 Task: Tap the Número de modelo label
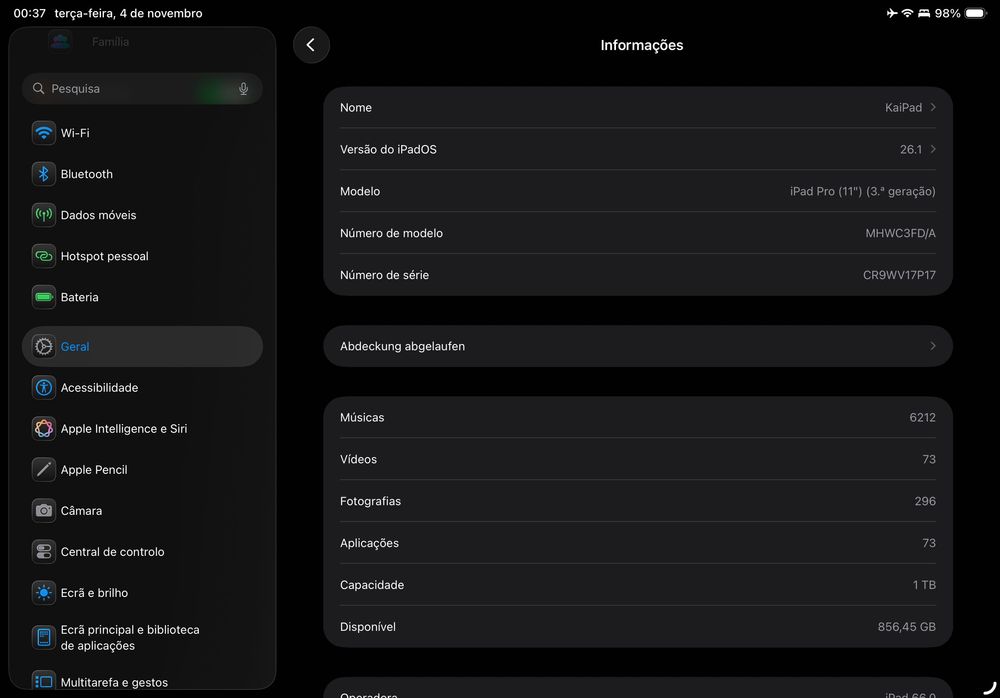coord(392,233)
